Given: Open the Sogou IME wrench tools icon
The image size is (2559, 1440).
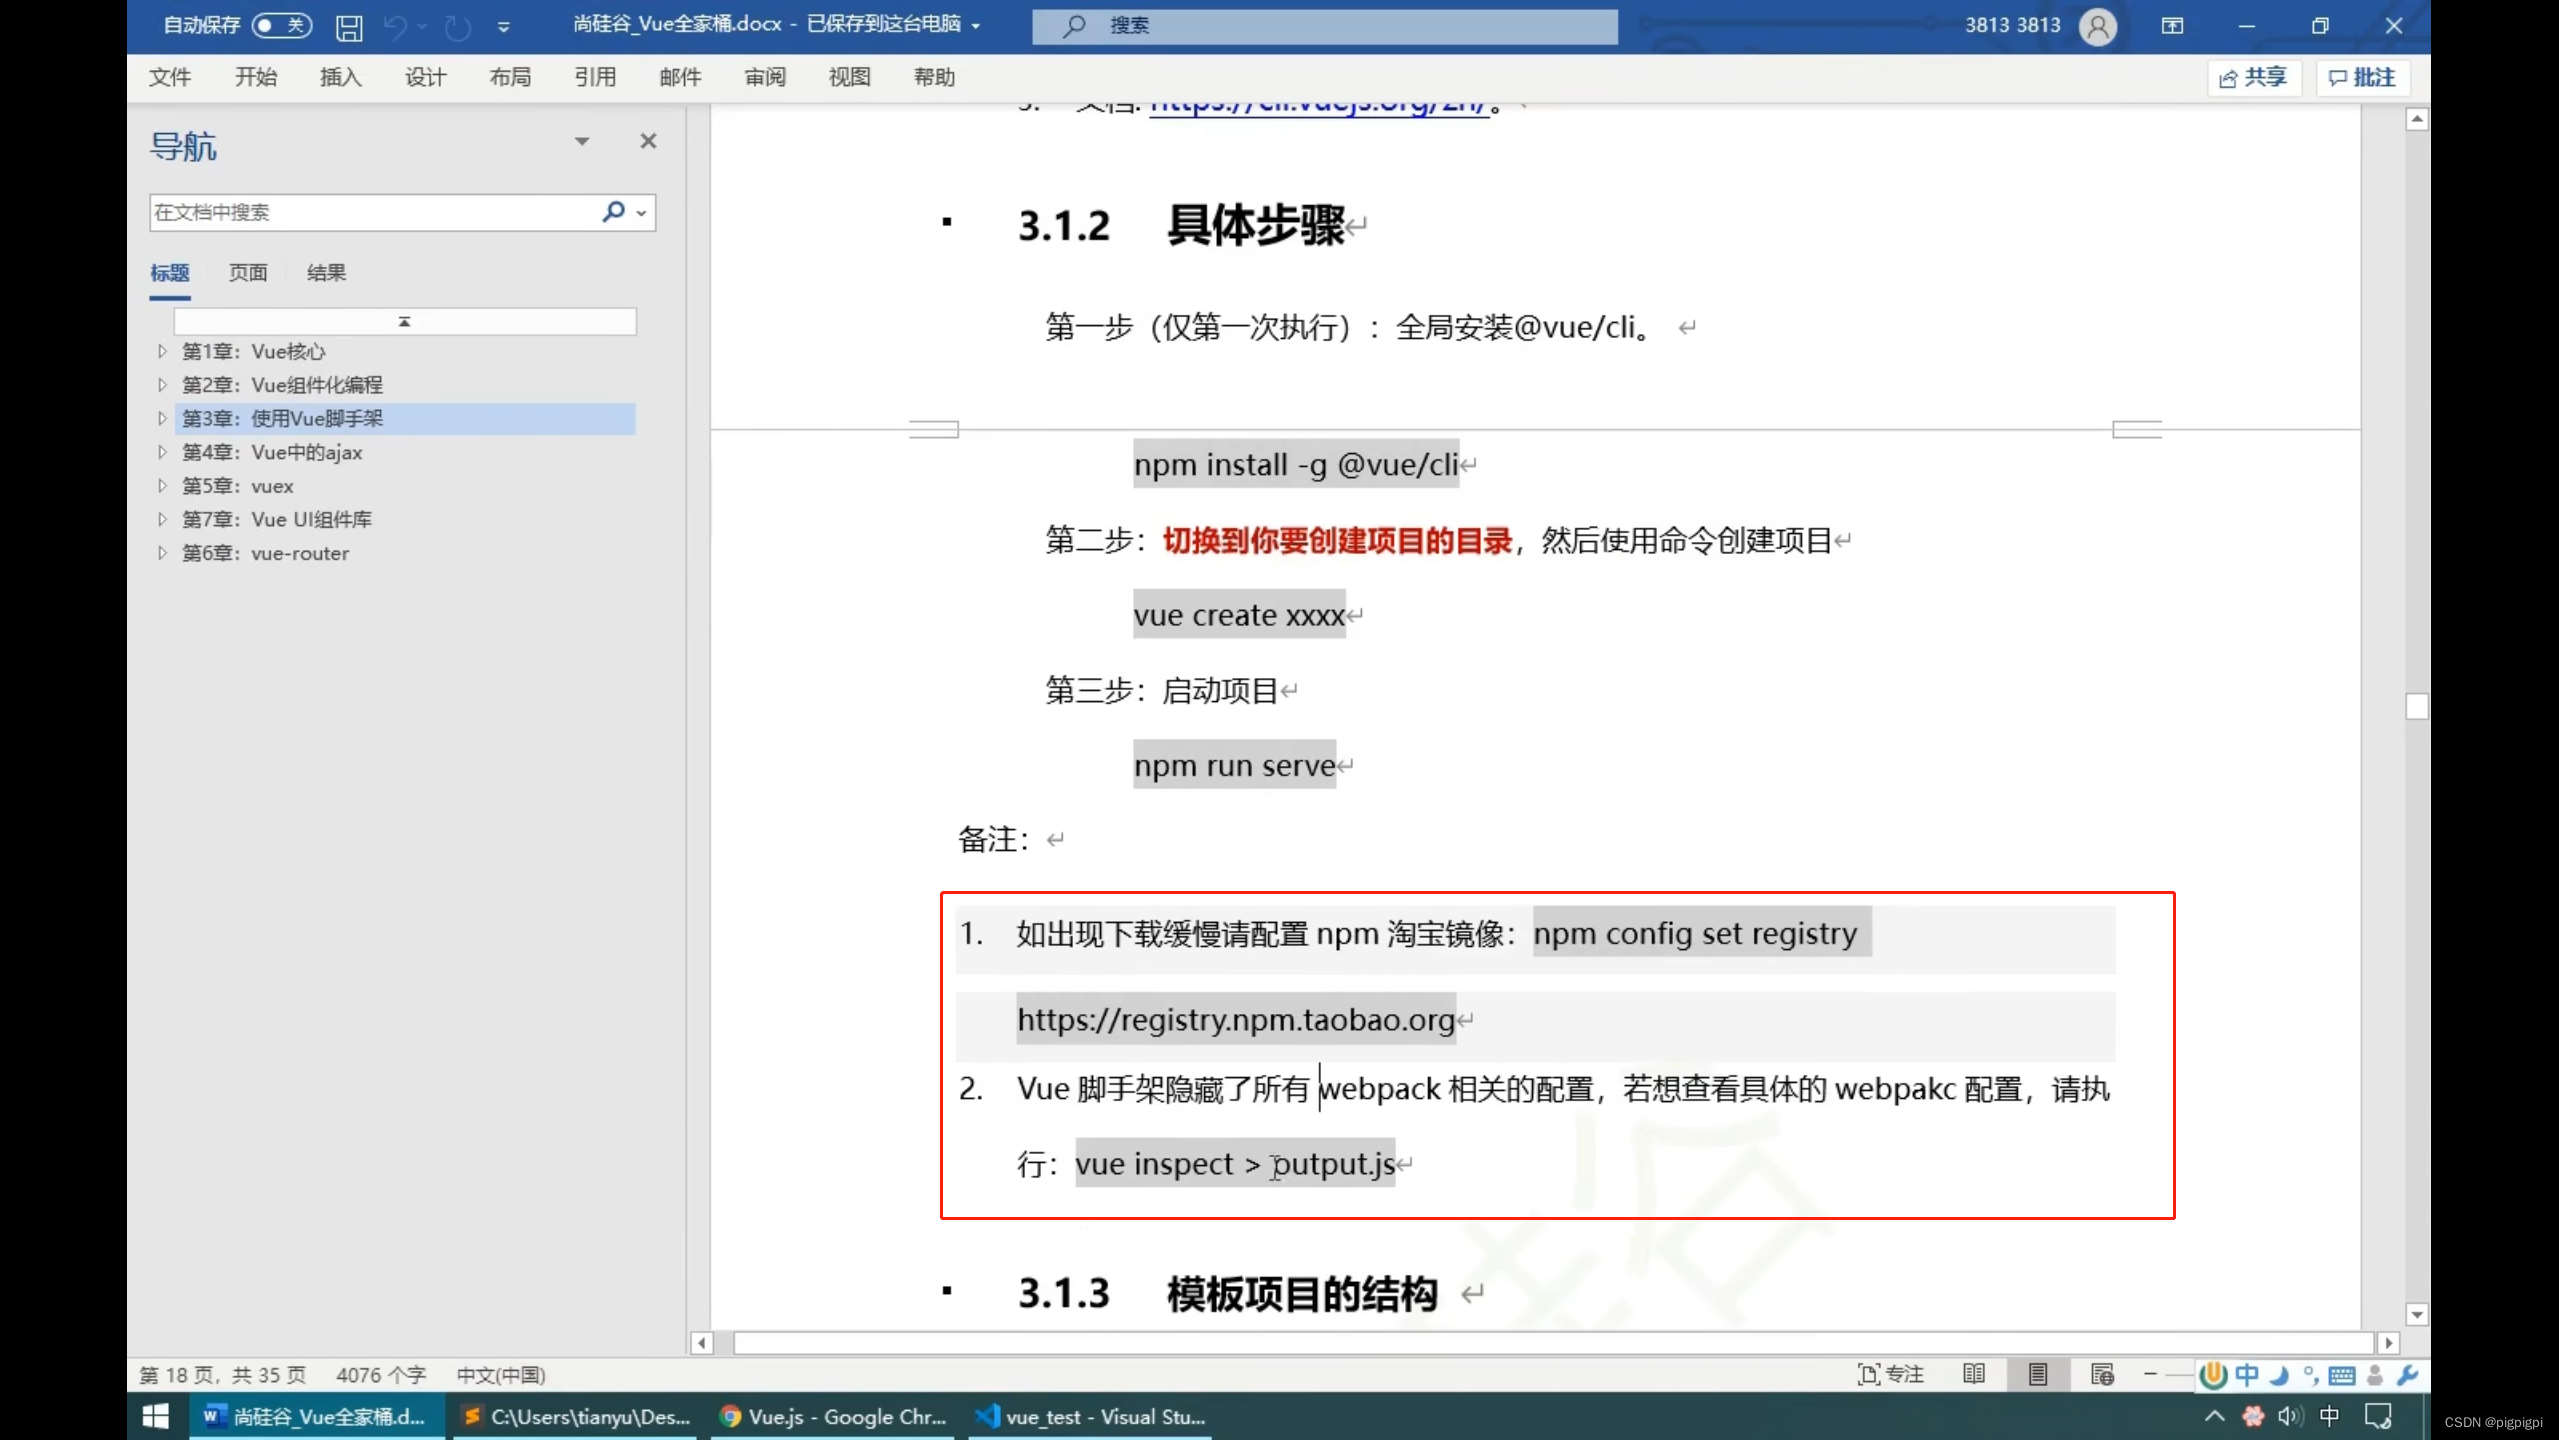Looking at the screenshot, I should coord(2408,1375).
